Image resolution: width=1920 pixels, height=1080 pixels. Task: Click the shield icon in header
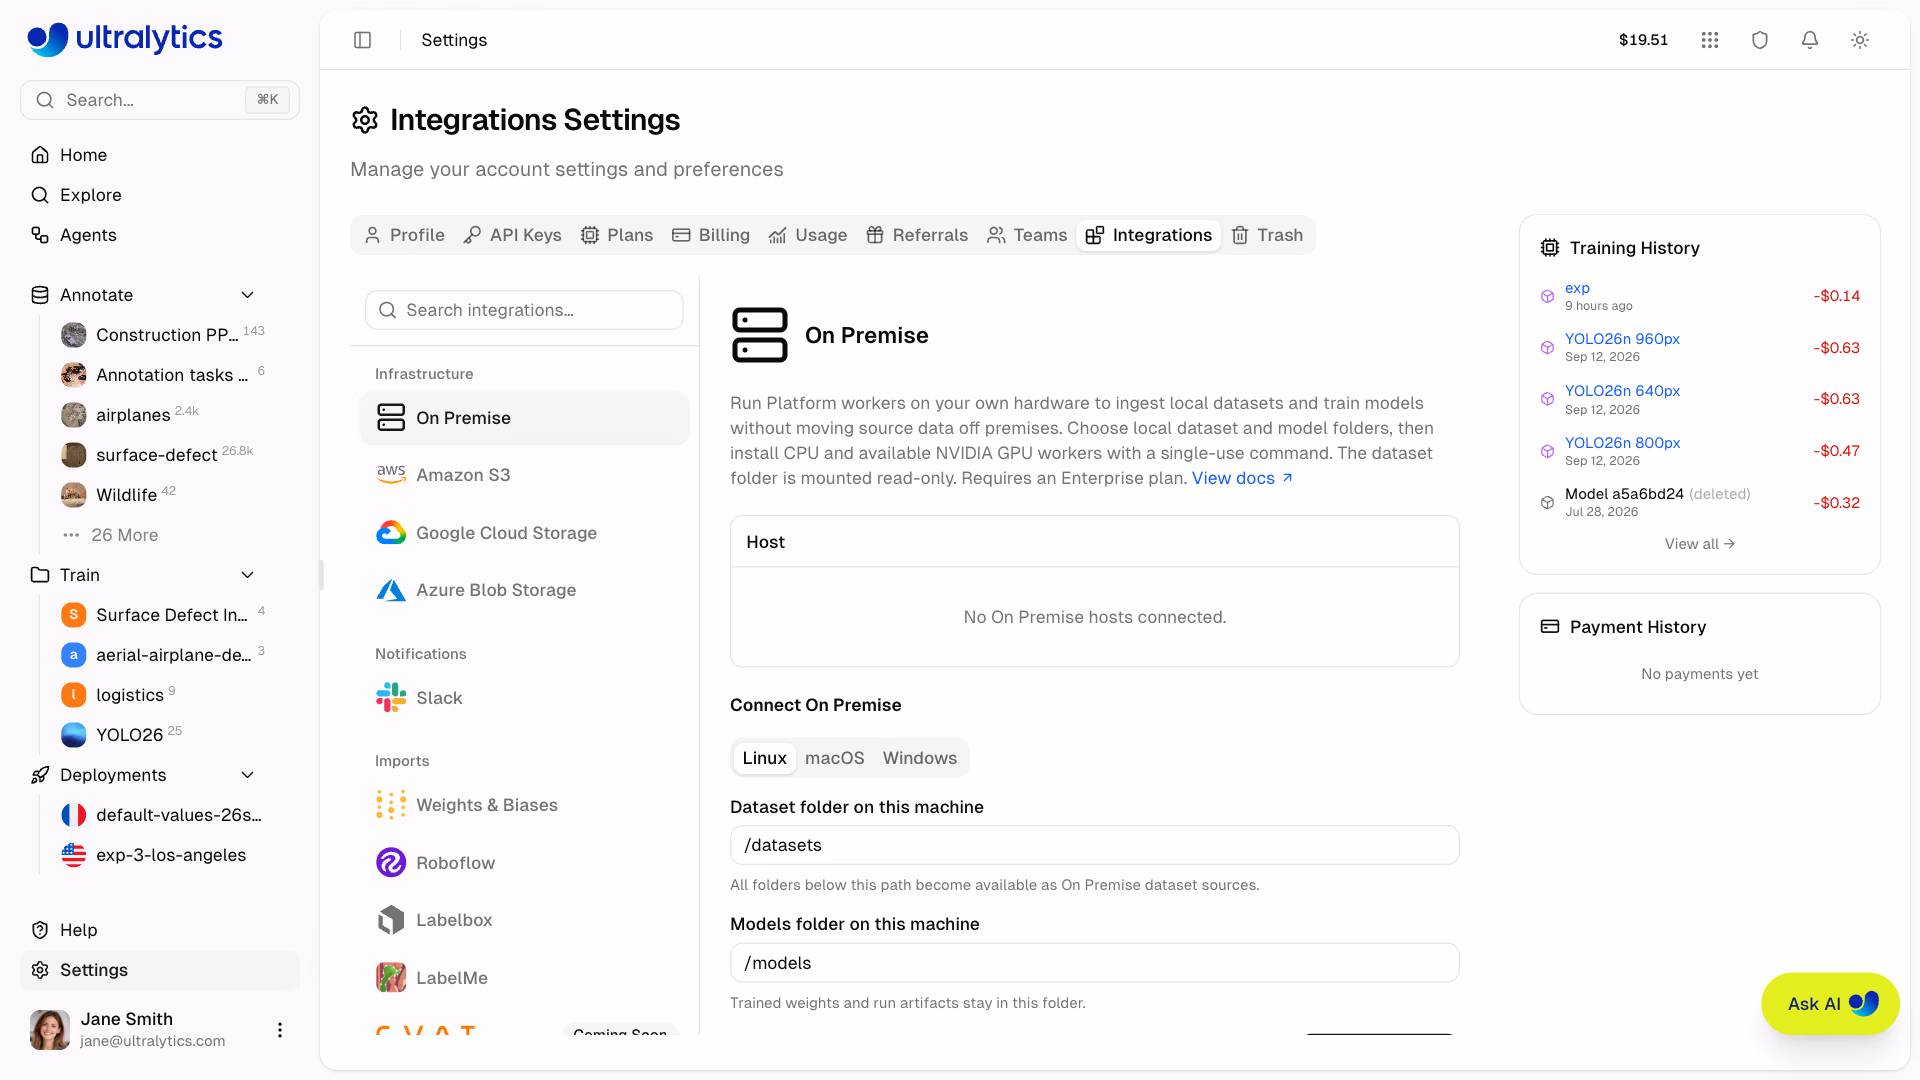[1760, 40]
